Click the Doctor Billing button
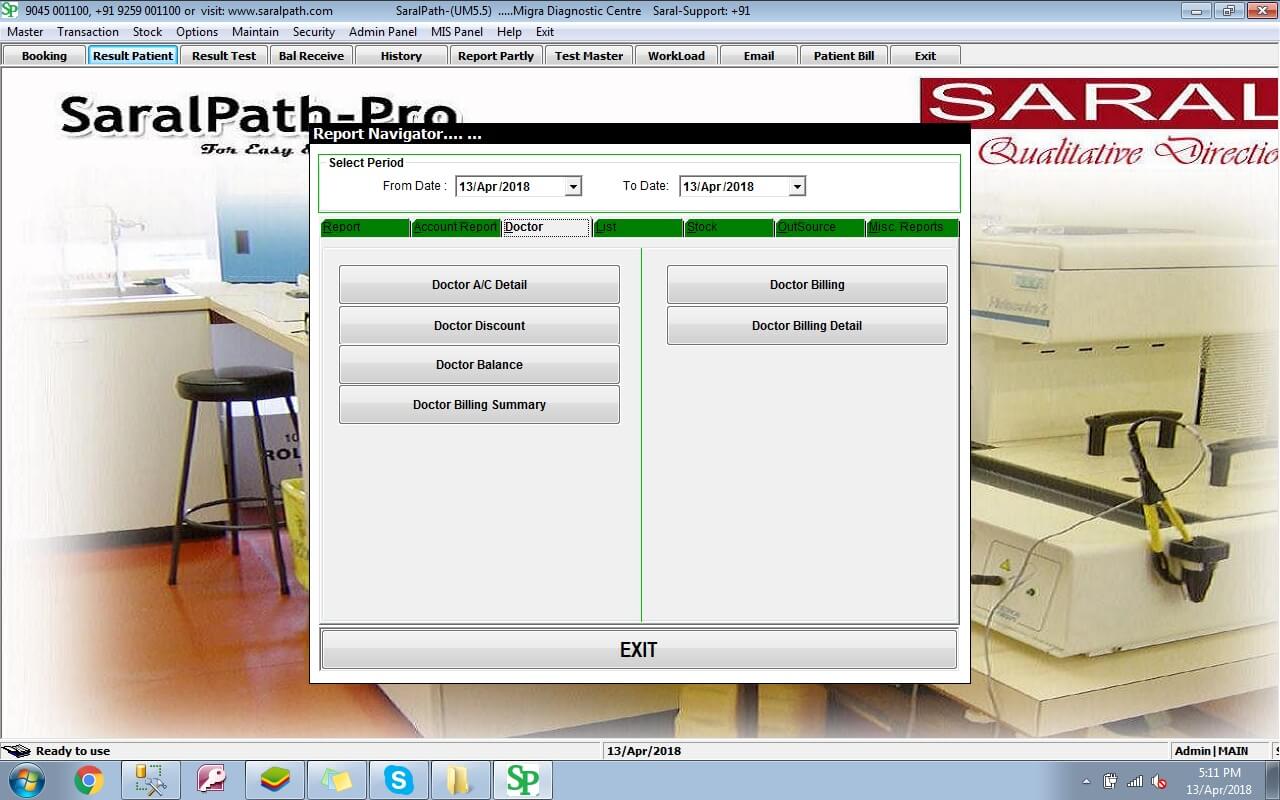 pyautogui.click(x=807, y=285)
